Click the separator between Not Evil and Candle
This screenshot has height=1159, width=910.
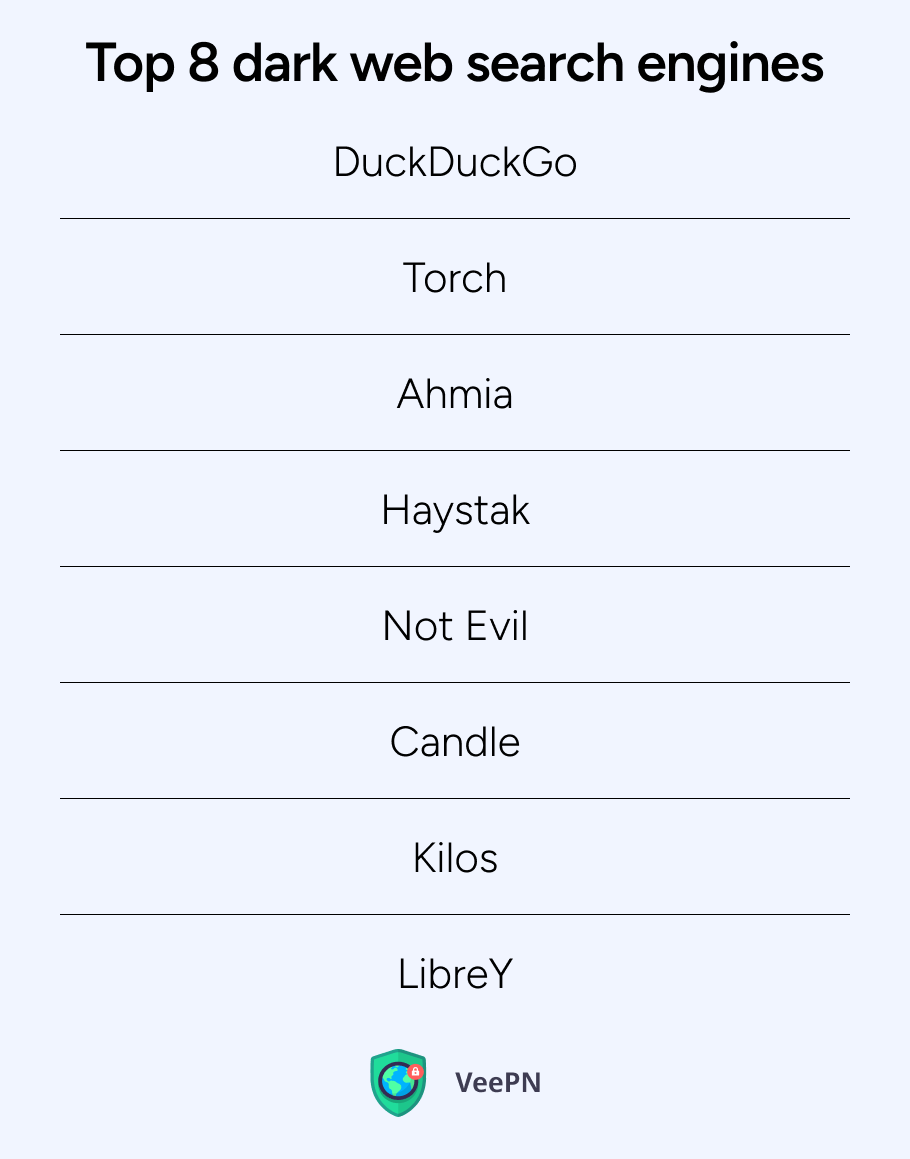[x=455, y=682]
